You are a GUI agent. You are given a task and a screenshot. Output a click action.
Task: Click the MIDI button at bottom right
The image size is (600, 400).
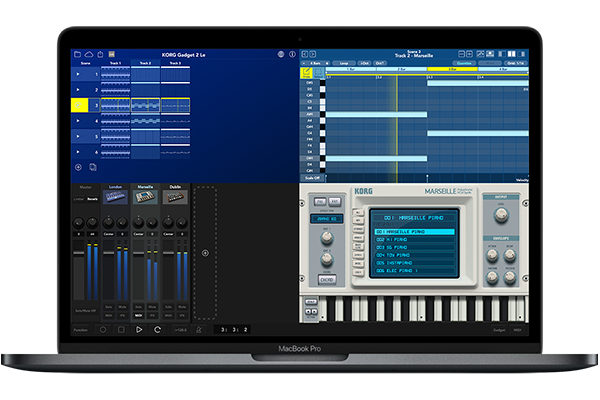[517, 330]
